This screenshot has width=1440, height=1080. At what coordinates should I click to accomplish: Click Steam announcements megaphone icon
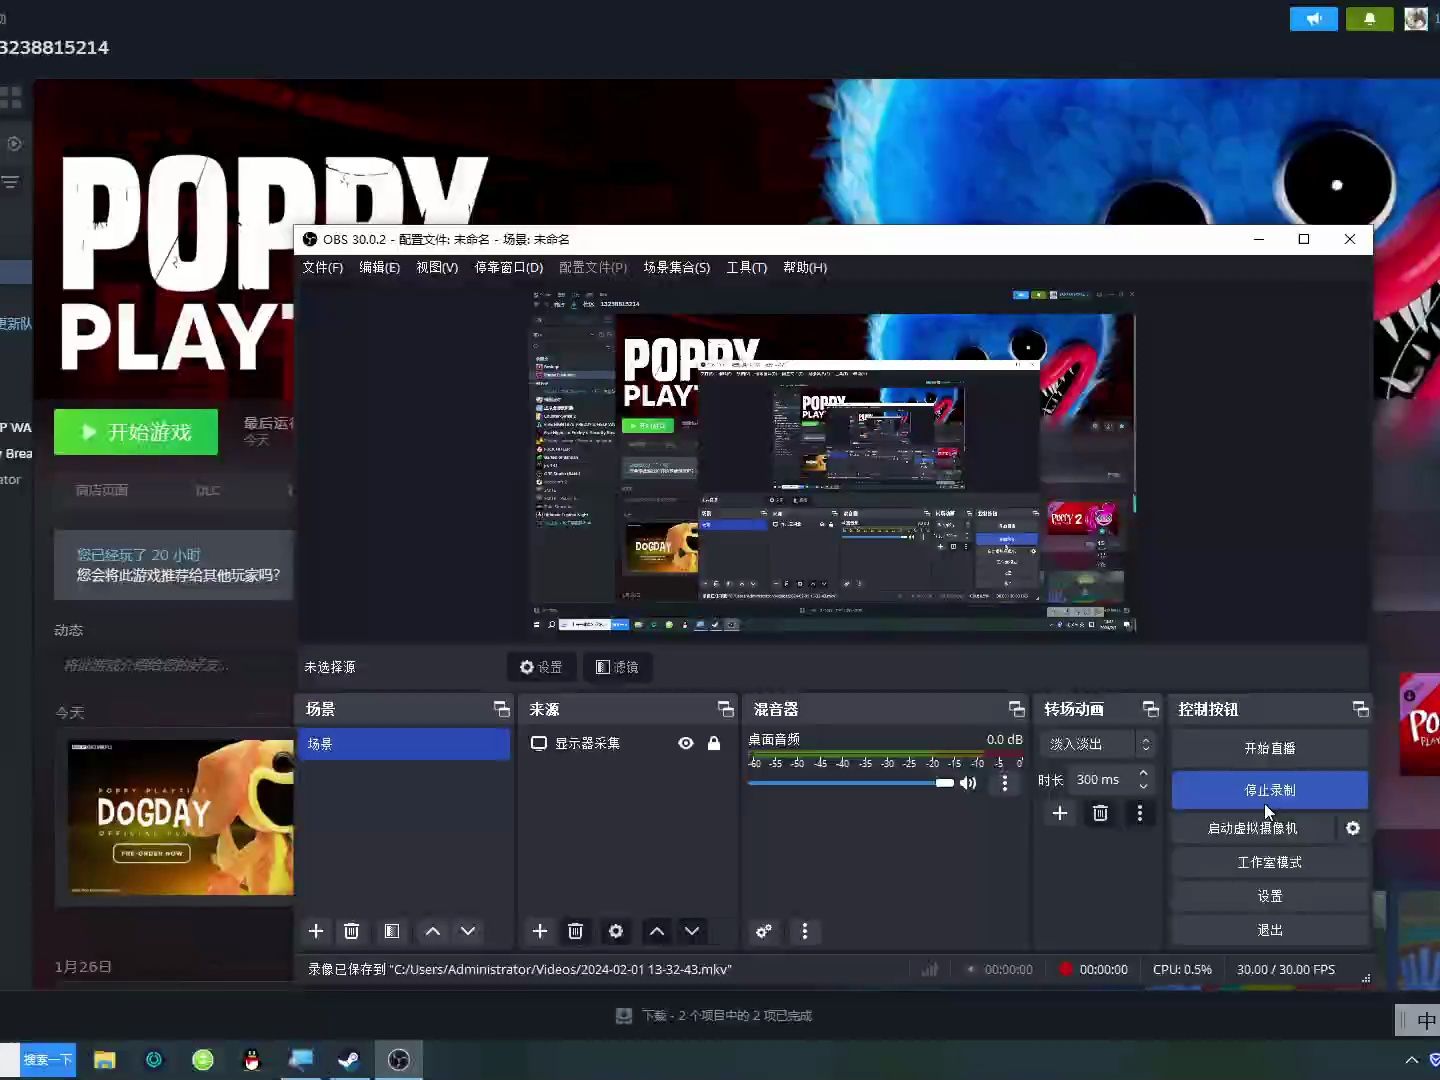point(1314,19)
